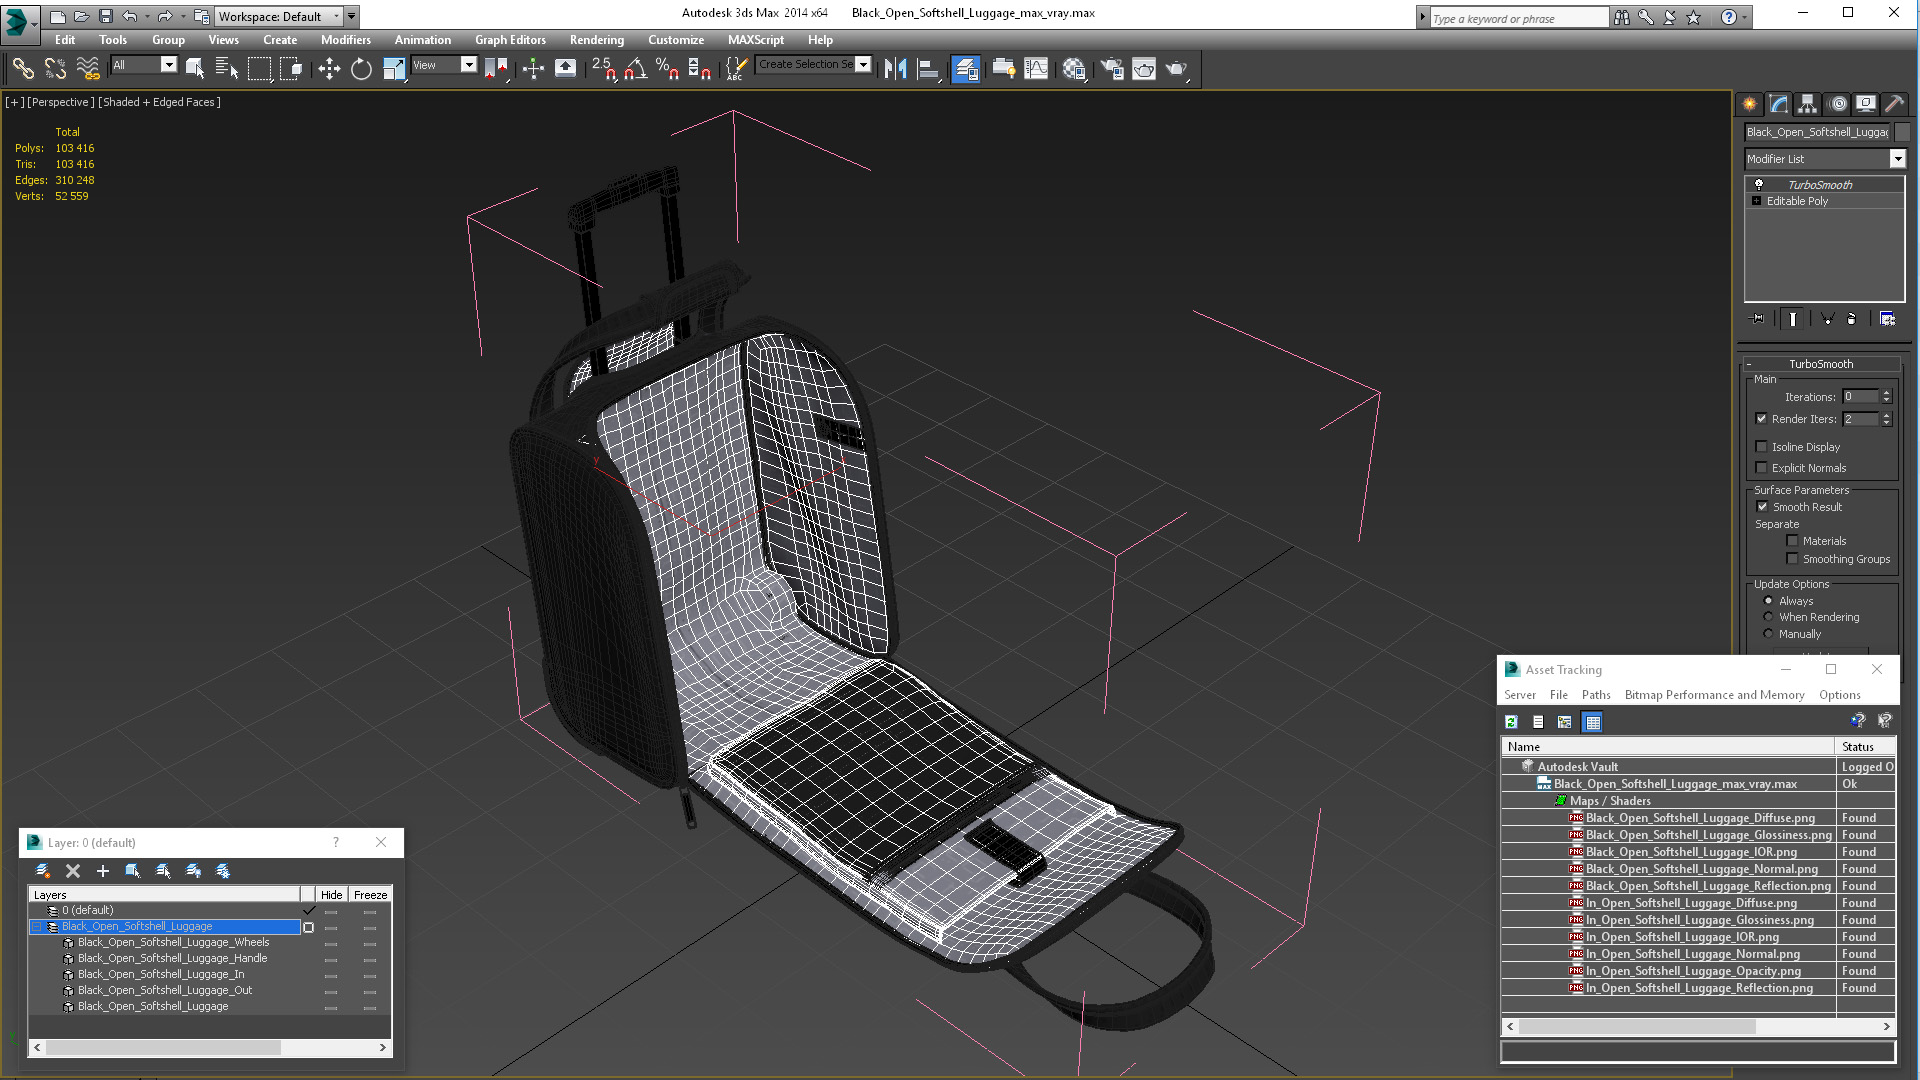Toggle Spinner Snap icon
This screenshot has height=1080, width=1920.
click(700, 68)
